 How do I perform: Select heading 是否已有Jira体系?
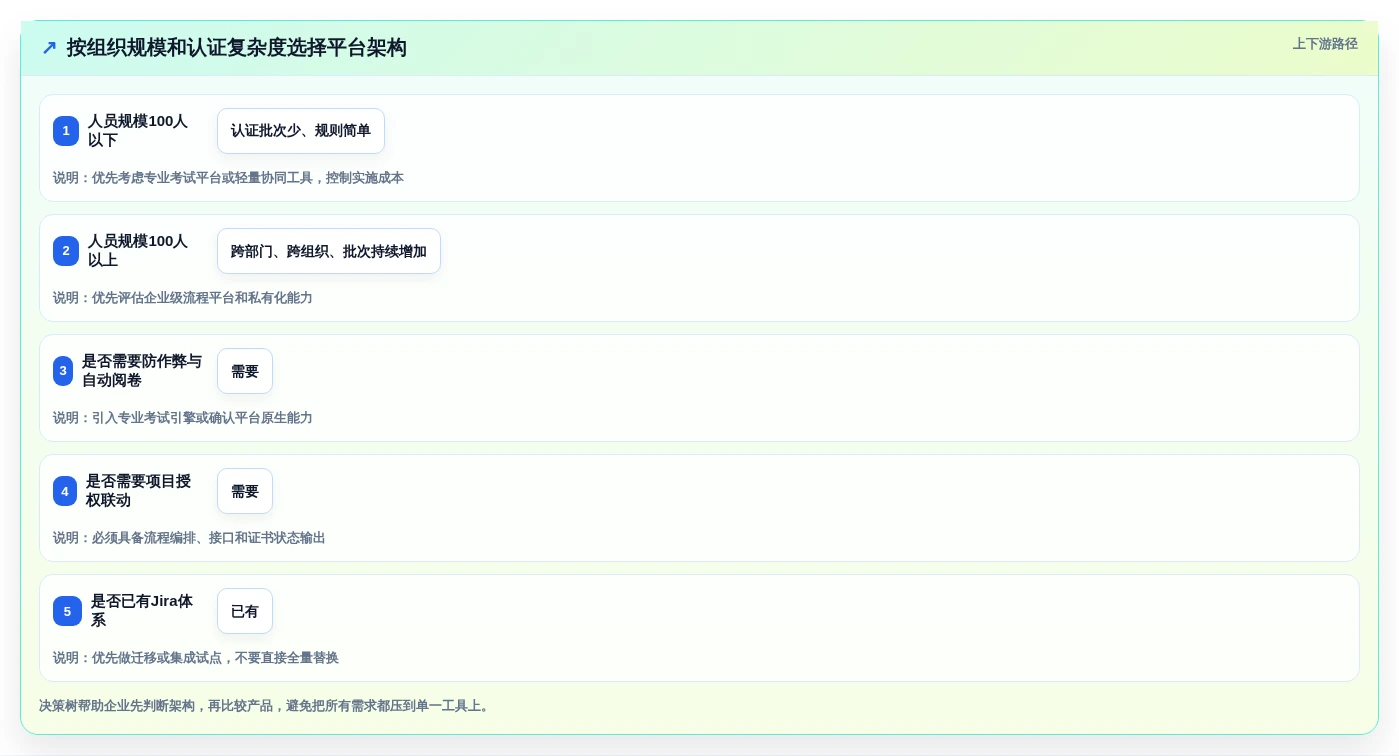pyautogui.click(x=142, y=611)
